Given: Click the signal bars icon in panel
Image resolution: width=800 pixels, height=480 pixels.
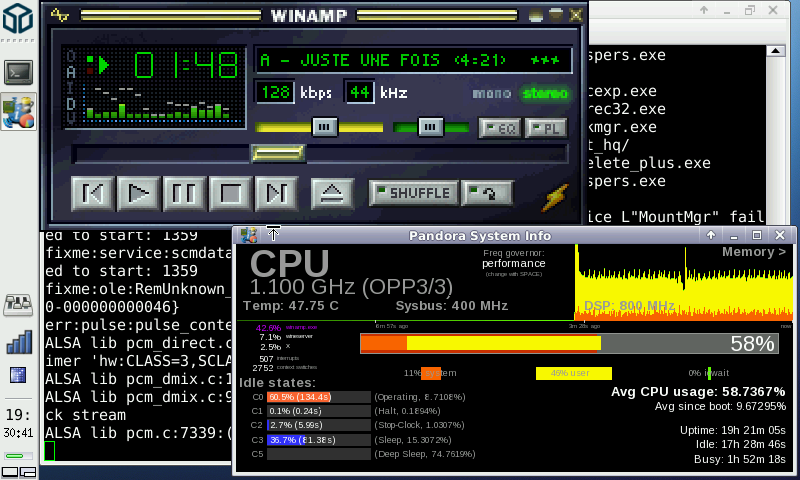Looking at the screenshot, I should coord(18,342).
